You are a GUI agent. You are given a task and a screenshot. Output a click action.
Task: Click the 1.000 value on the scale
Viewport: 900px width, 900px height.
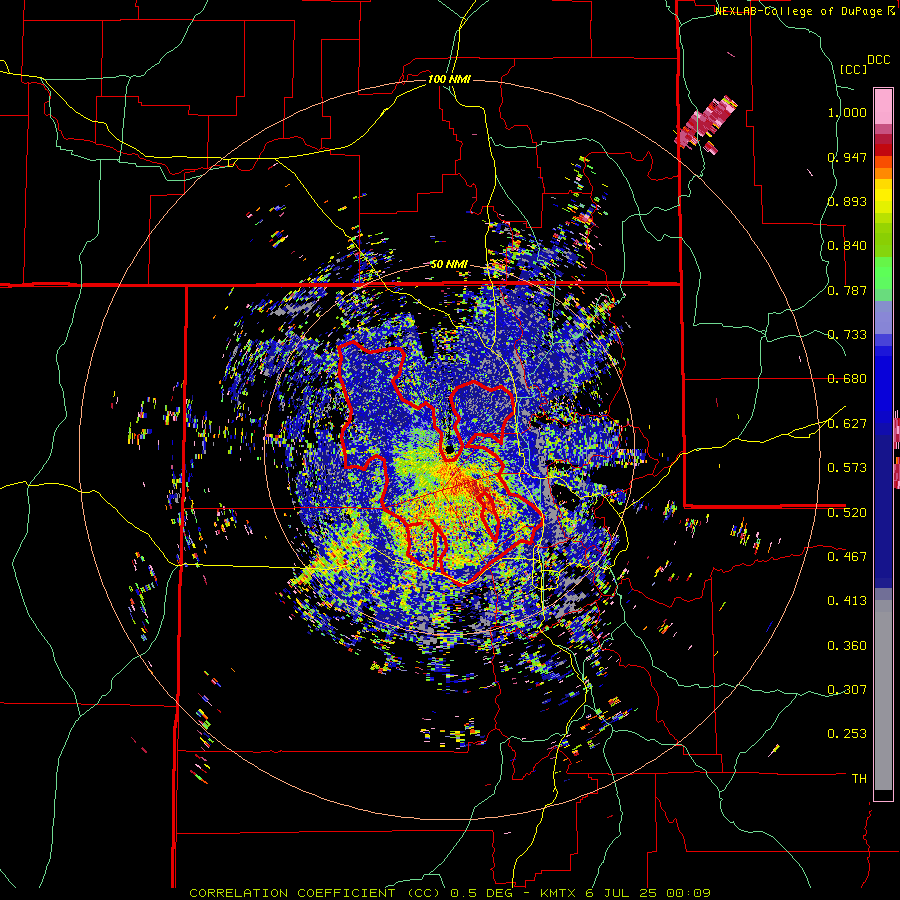(x=847, y=112)
